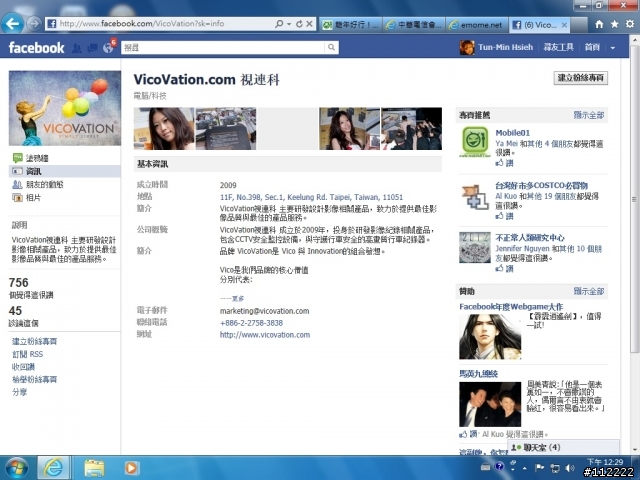Viewport: 640px width, 480px height.
Task: Click the browser forward arrow button
Action: point(34,24)
